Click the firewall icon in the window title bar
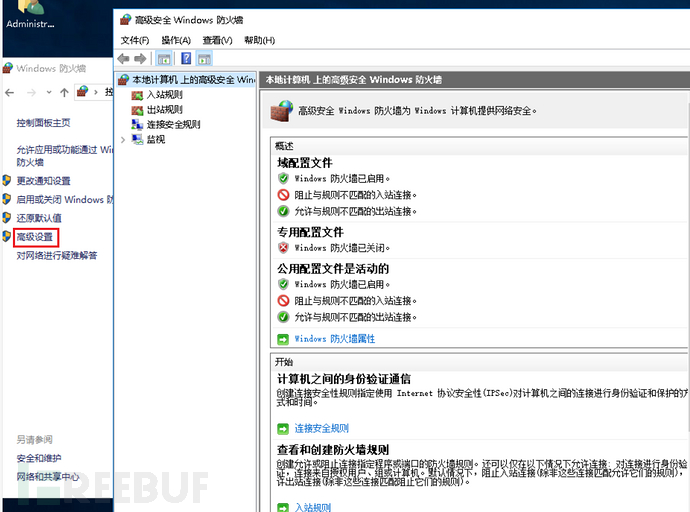Image resolution: width=690 pixels, height=512 pixels. point(125,20)
